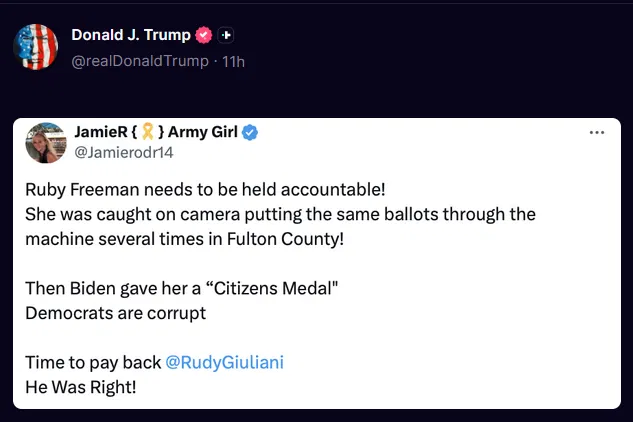
Task: Click the red verified badge
Action: (x=203, y=35)
